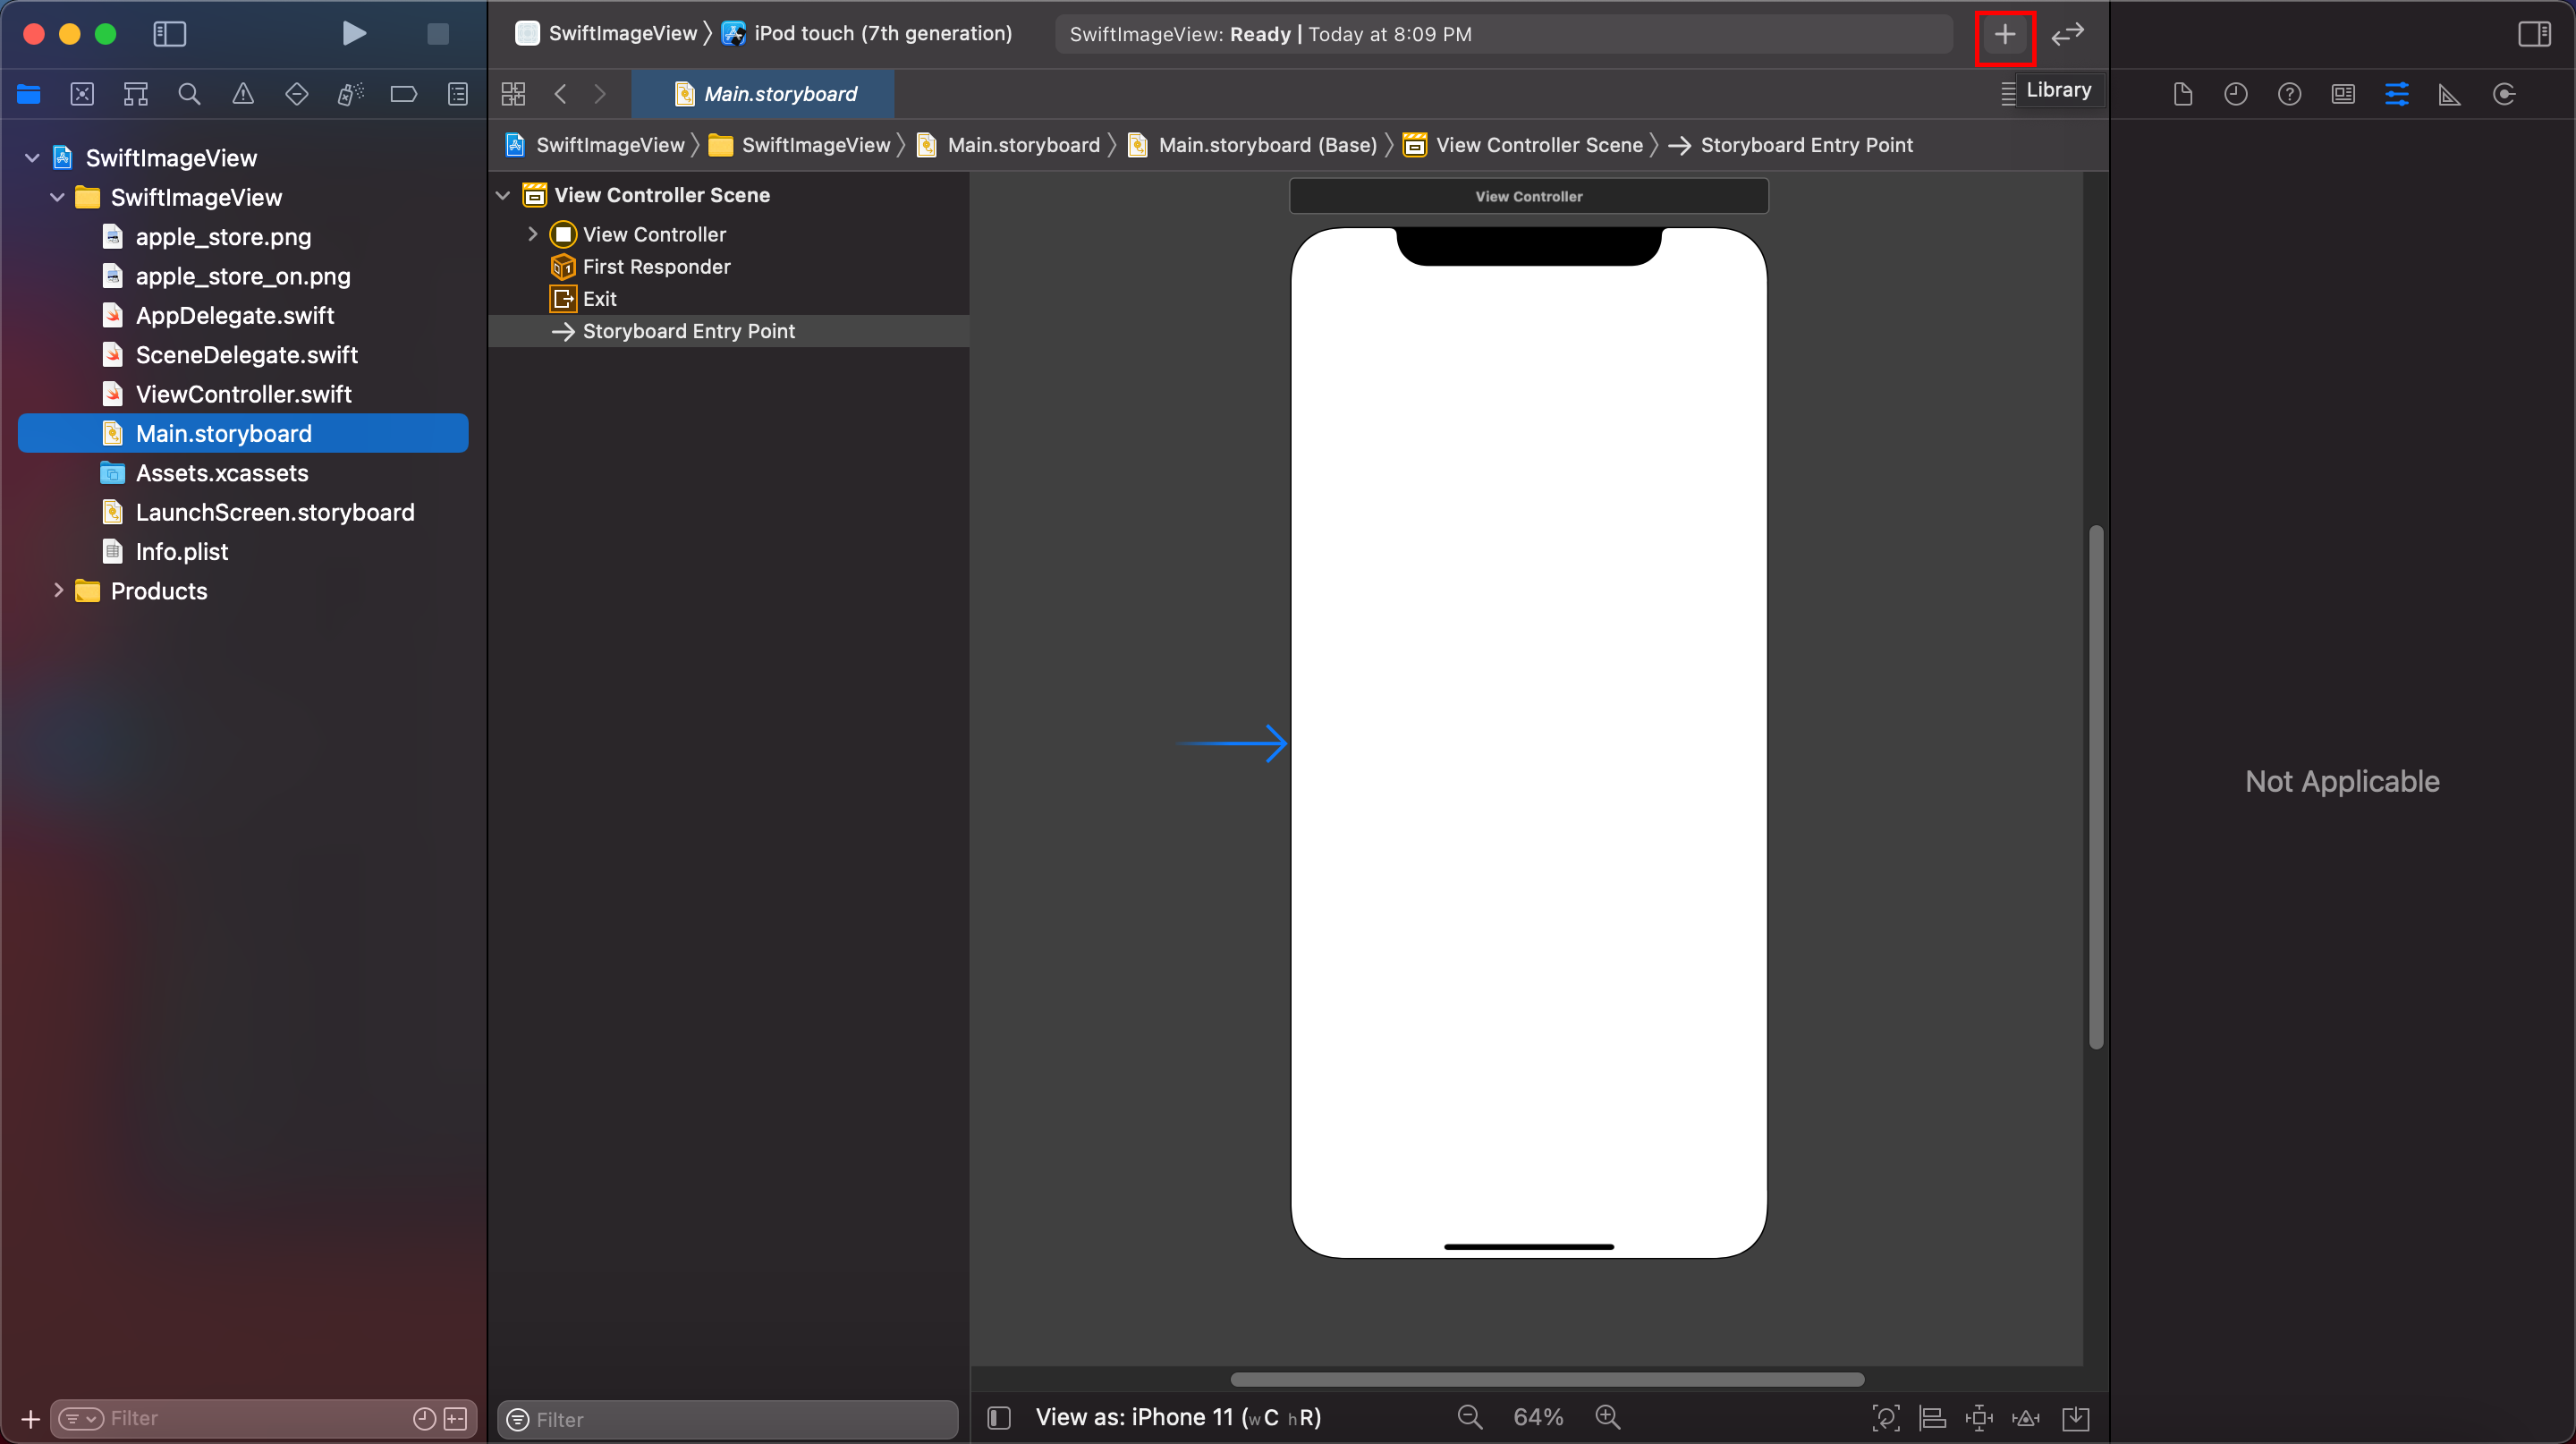This screenshot has width=2576, height=1444.
Task: Expand the View Controller outline item
Action: coord(533,234)
